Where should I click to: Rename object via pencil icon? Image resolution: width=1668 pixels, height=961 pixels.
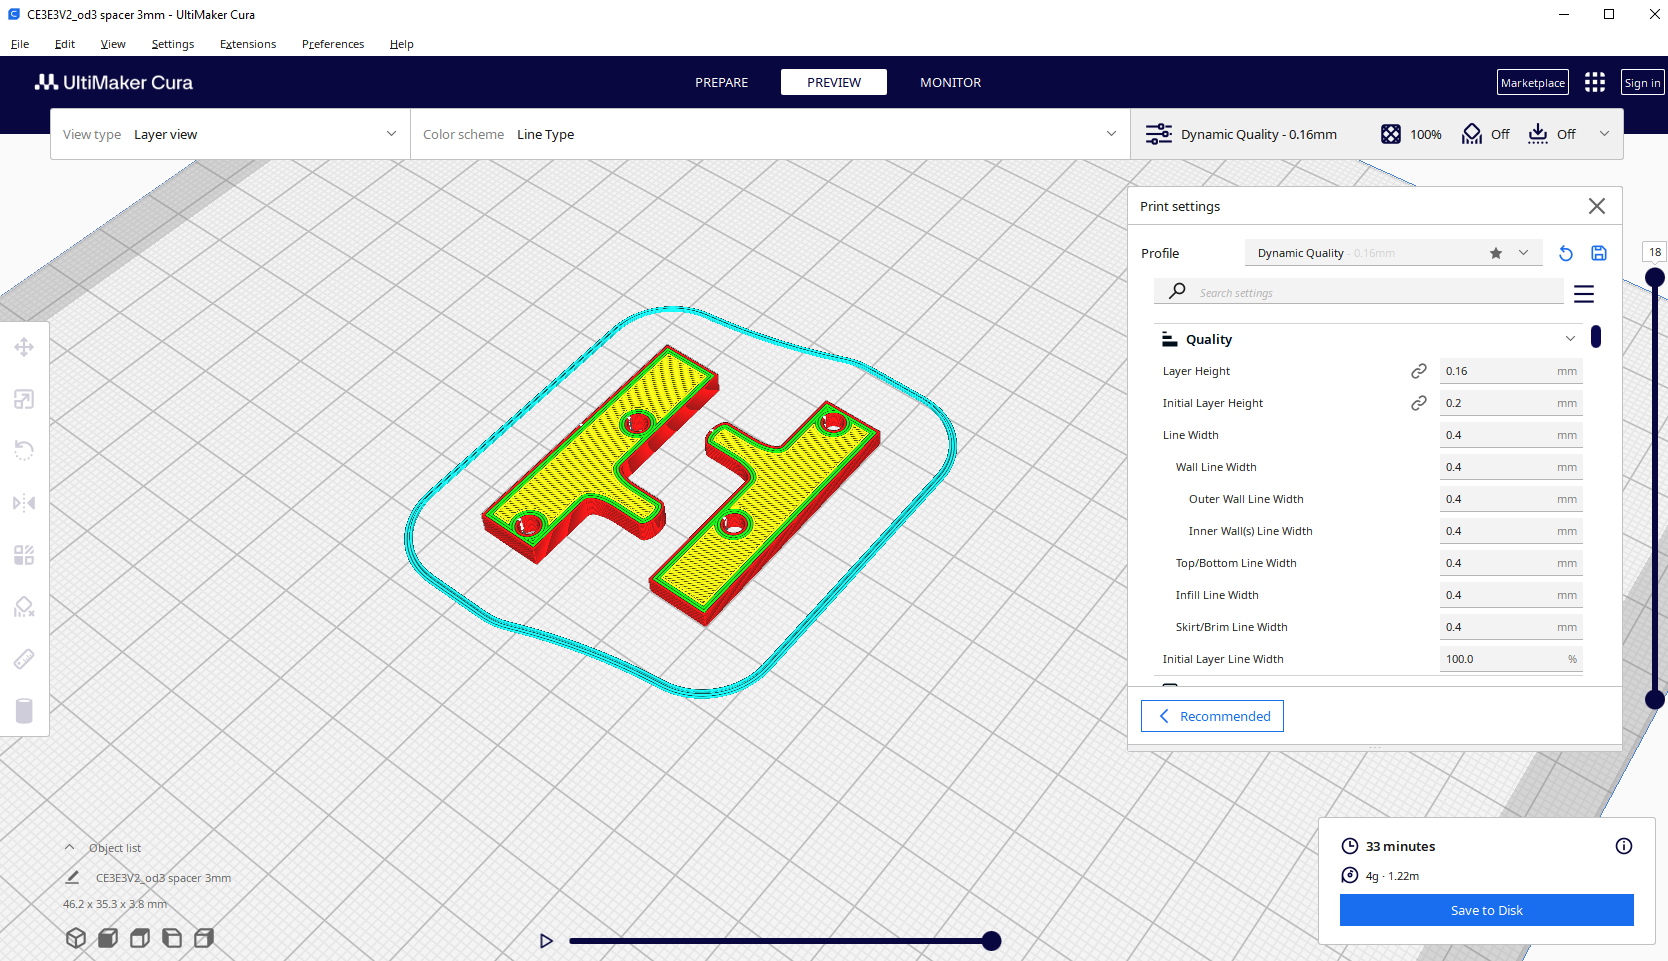tap(72, 877)
